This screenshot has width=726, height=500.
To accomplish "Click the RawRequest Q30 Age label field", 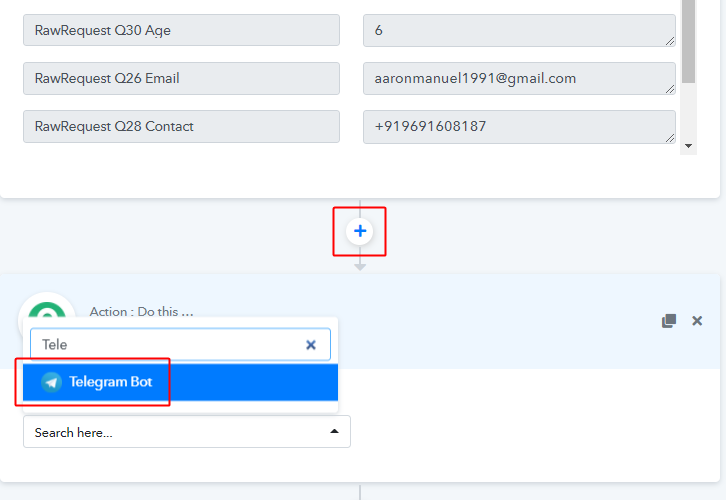I will (x=181, y=30).
